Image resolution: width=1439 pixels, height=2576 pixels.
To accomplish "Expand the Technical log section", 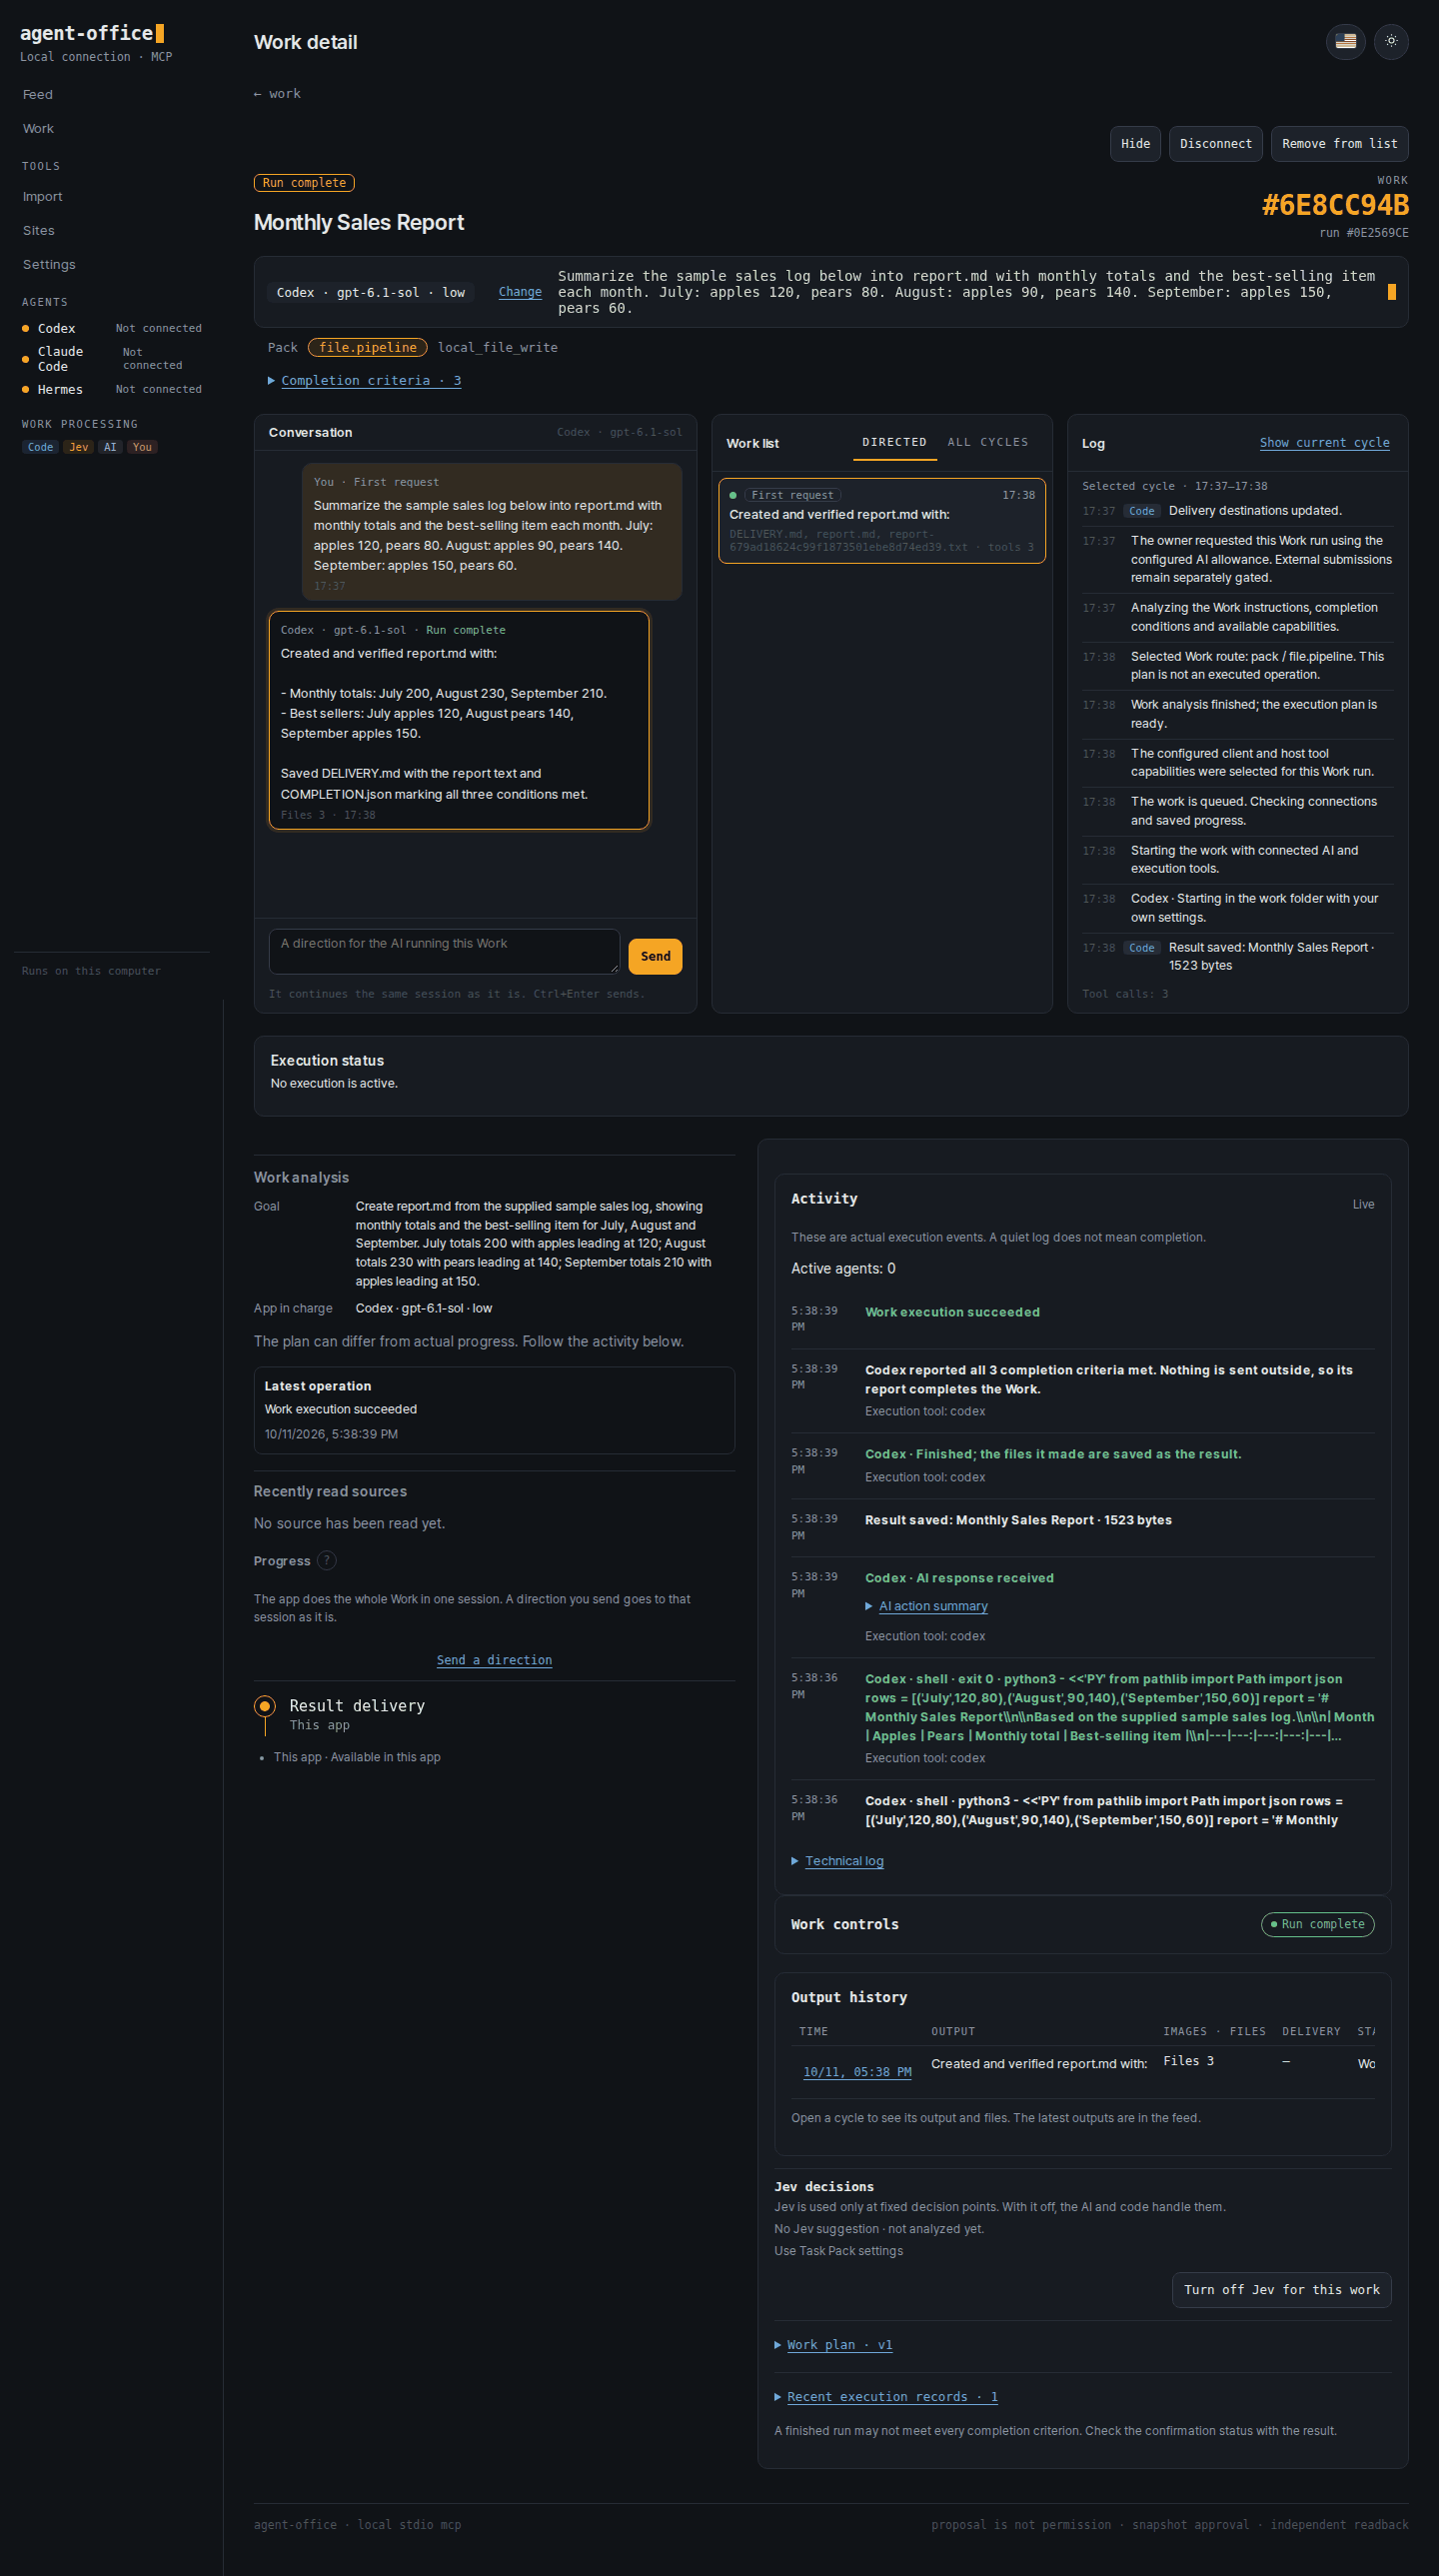I will click(838, 1861).
